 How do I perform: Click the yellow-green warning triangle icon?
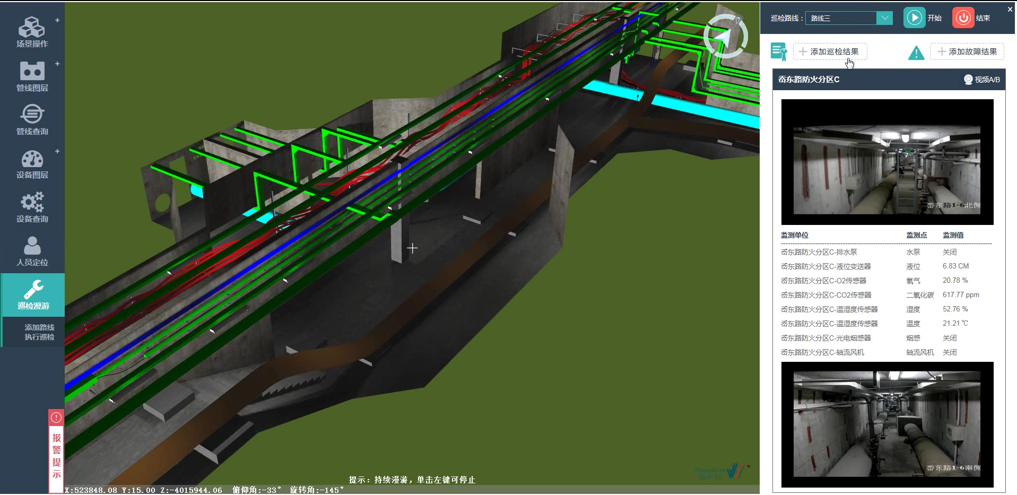916,53
